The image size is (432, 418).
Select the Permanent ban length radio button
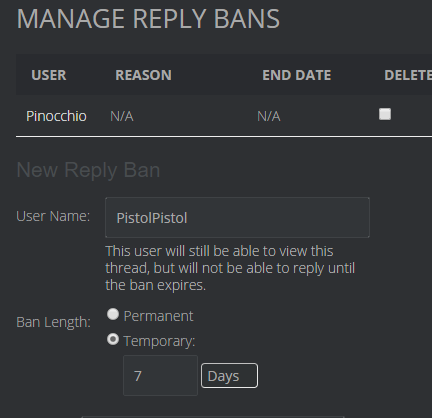pos(113,314)
